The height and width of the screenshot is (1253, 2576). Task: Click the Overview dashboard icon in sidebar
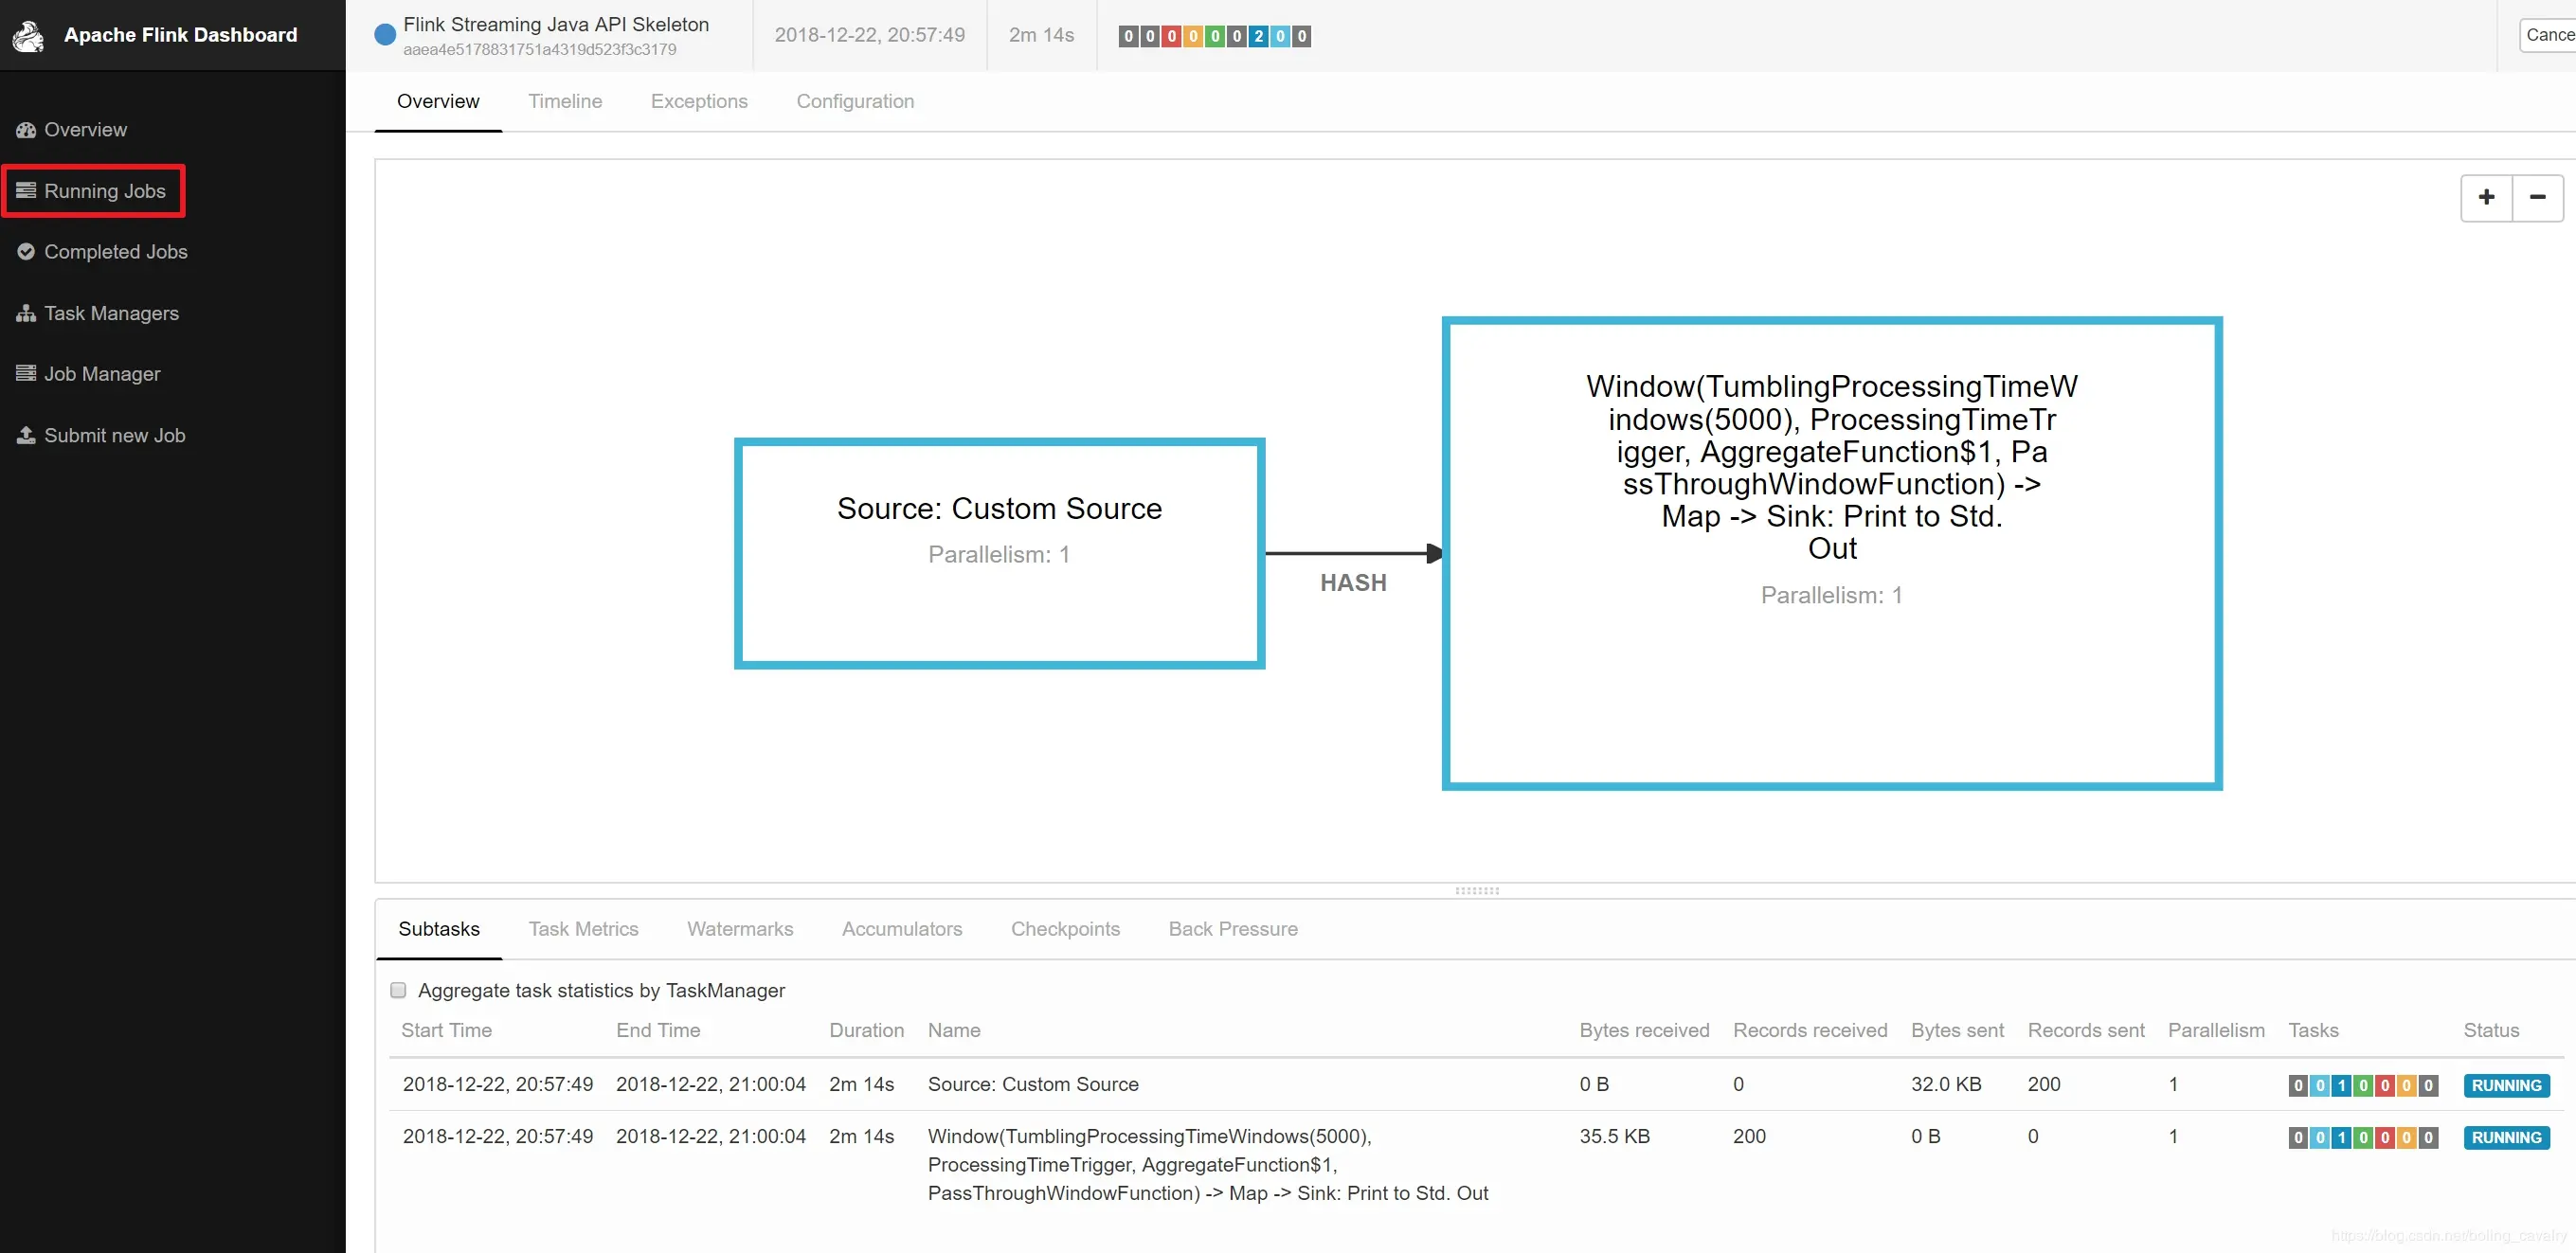click(26, 130)
